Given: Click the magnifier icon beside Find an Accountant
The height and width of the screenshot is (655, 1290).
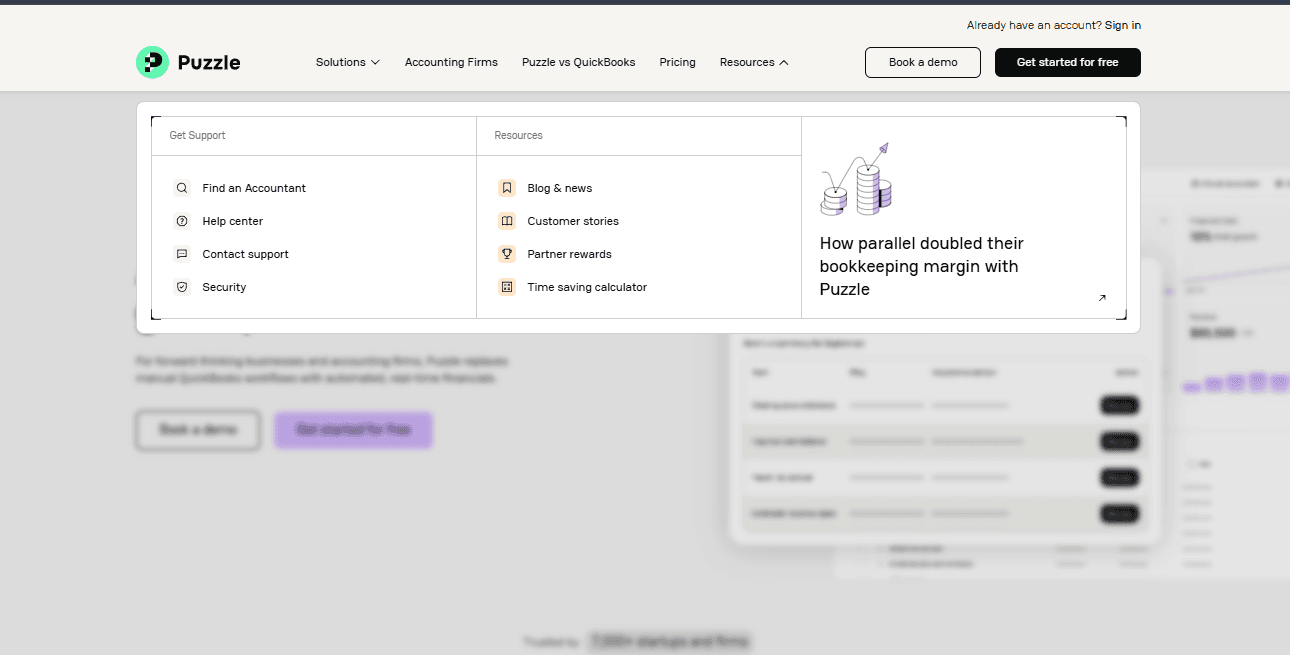Looking at the screenshot, I should (182, 188).
